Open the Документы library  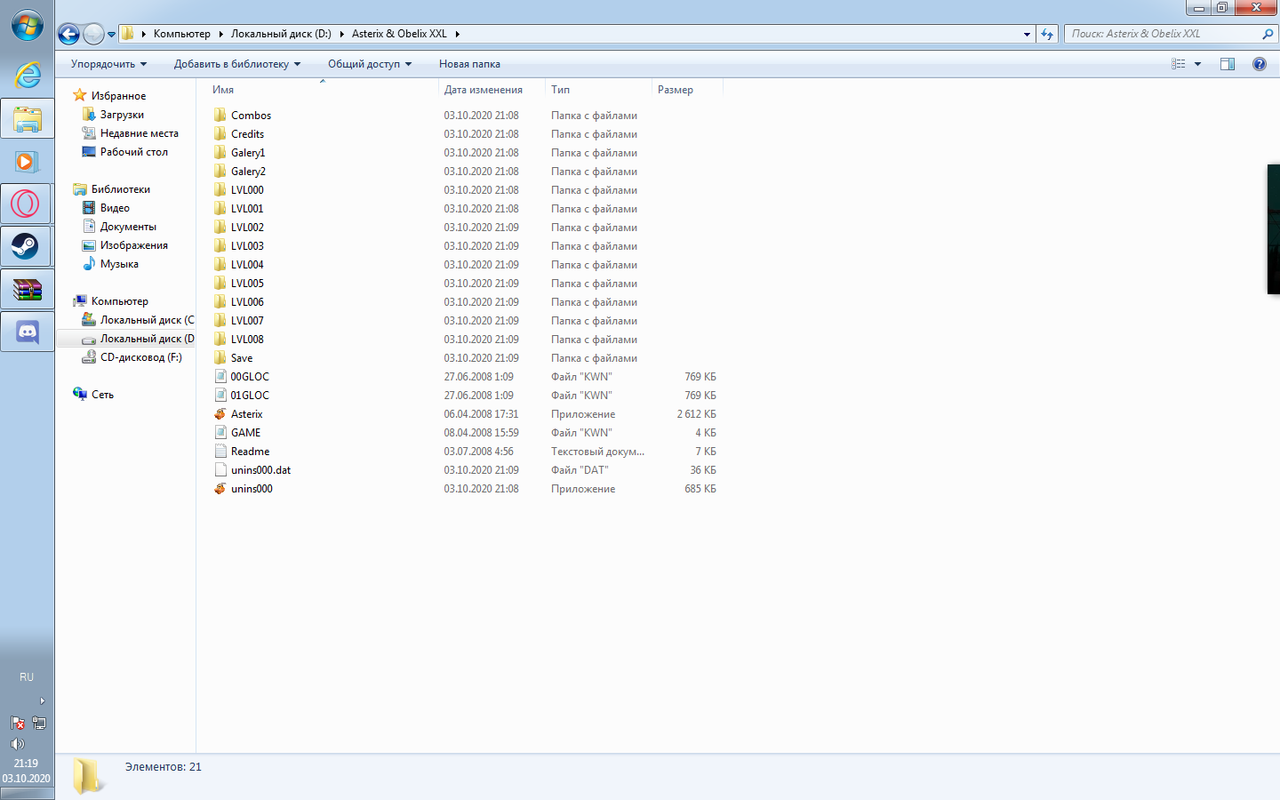(x=128, y=227)
